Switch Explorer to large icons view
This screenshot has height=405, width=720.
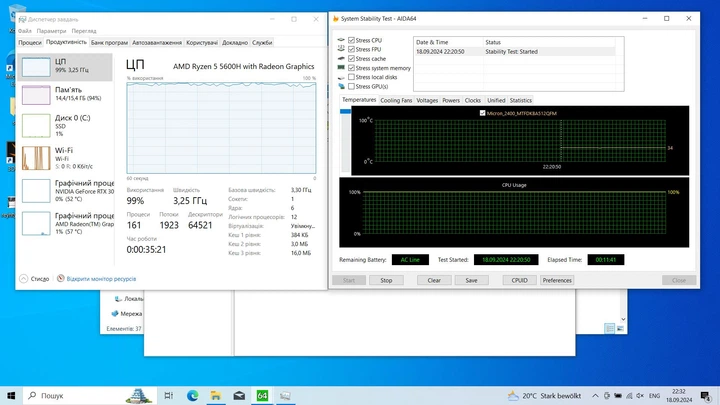coord(620,328)
